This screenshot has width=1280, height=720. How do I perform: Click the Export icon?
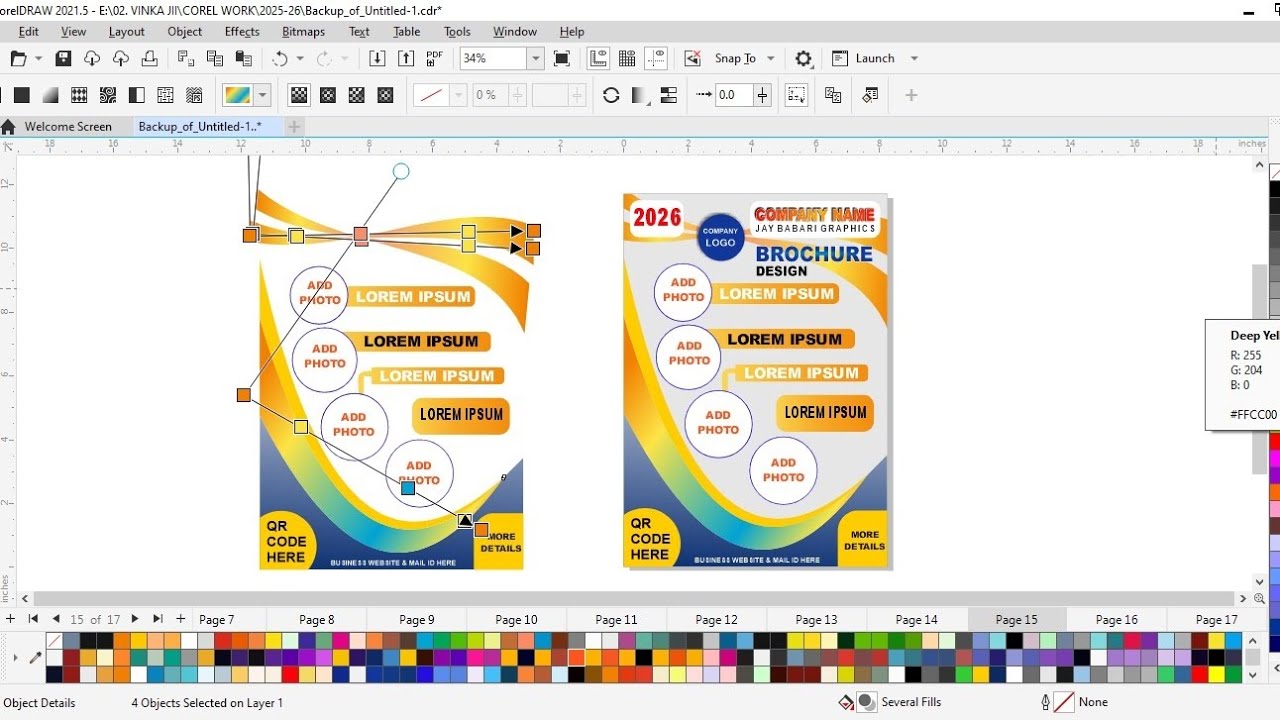pyautogui.click(x=406, y=58)
